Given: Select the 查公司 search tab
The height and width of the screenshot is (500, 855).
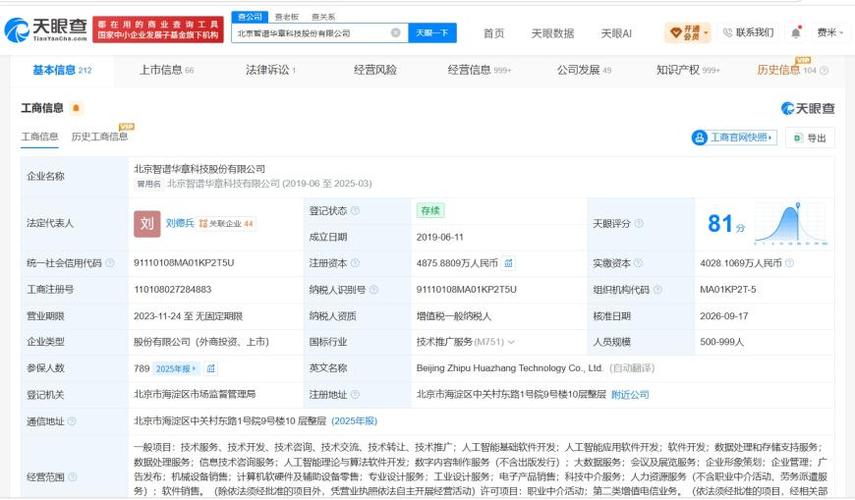Looking at the screenshot, I should [250, 17].
